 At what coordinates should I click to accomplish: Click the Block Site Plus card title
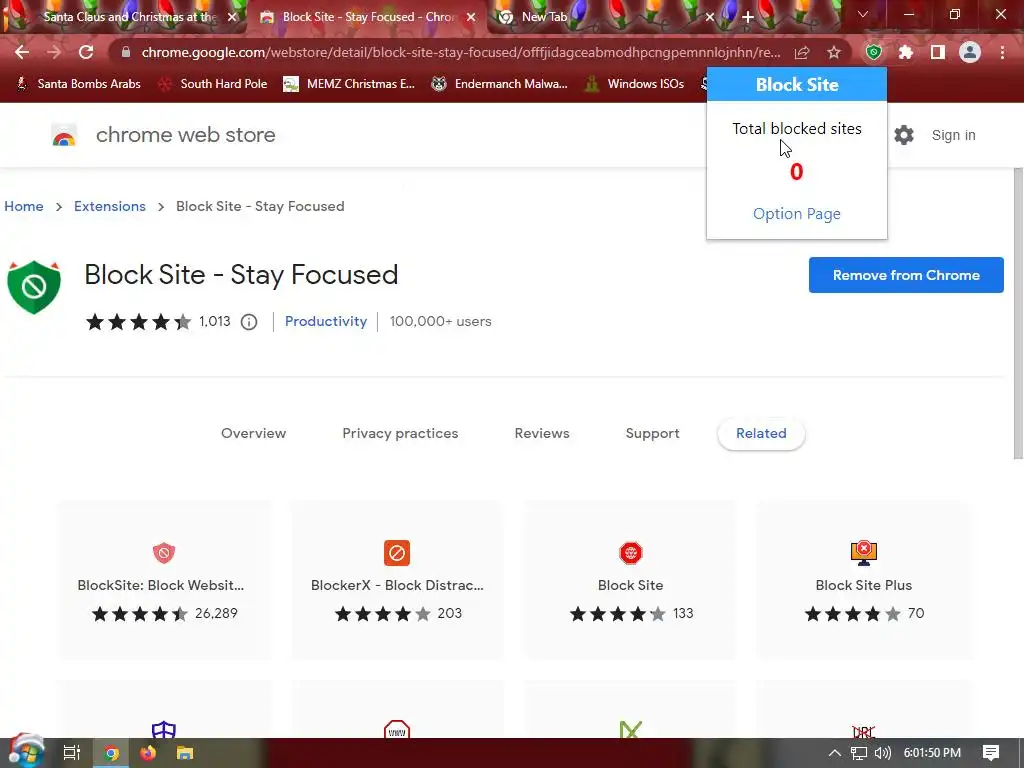(864, 585)
